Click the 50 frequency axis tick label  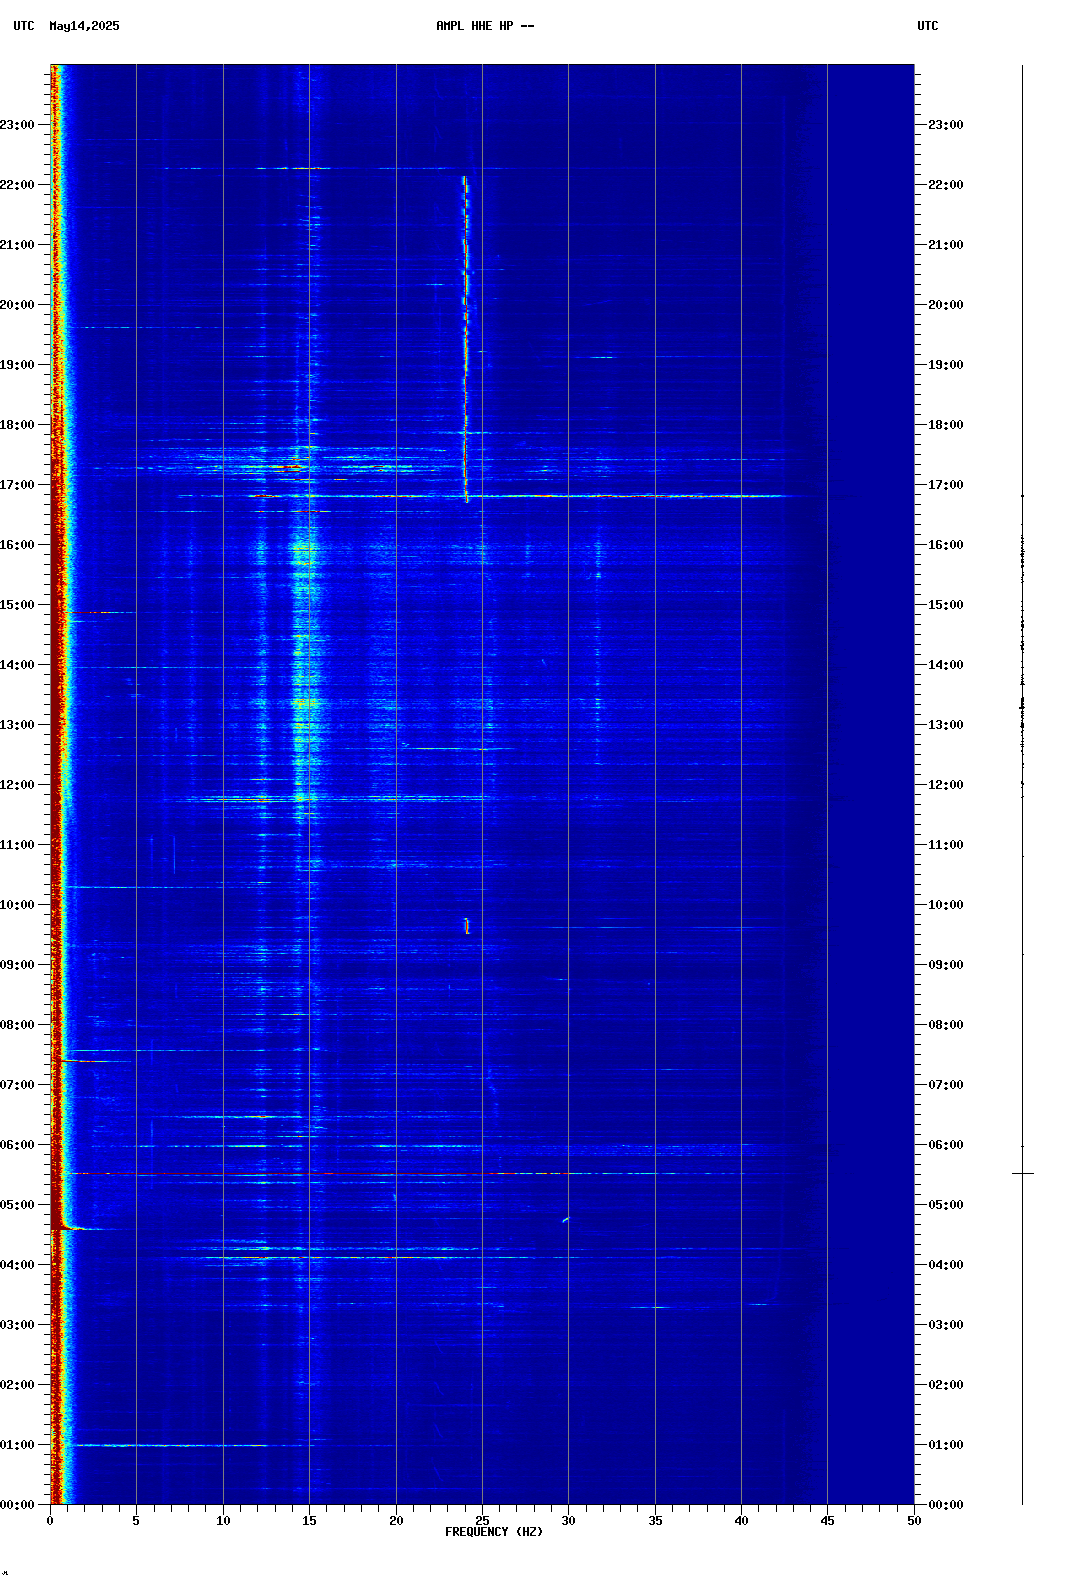click(x=914, y=1520)
